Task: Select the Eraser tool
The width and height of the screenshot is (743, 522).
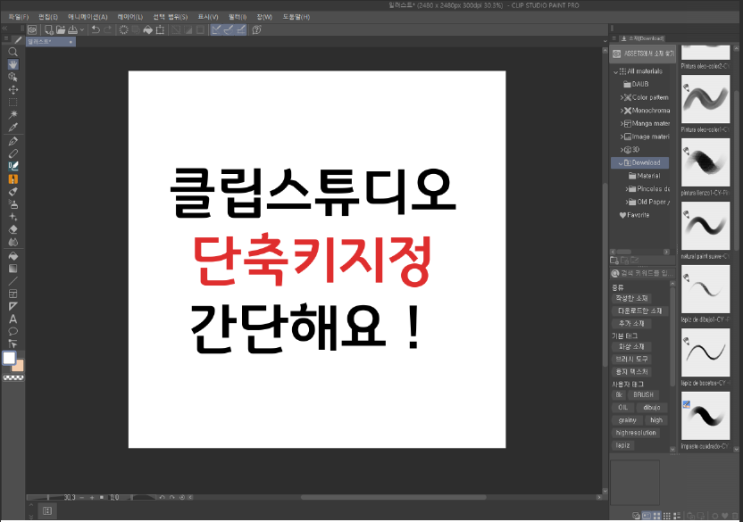Action: (x=13, y=230)
